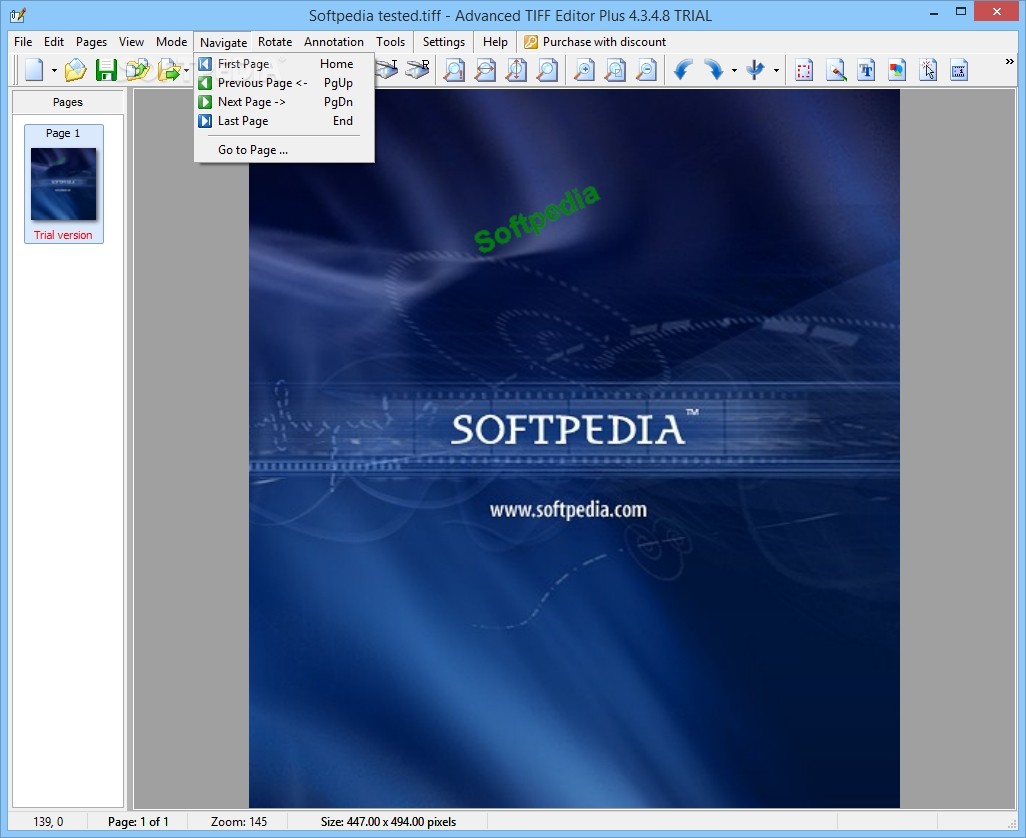
Task: Click the export folder with green arrow
Action: pyautogui.click(x=169, y=69)
